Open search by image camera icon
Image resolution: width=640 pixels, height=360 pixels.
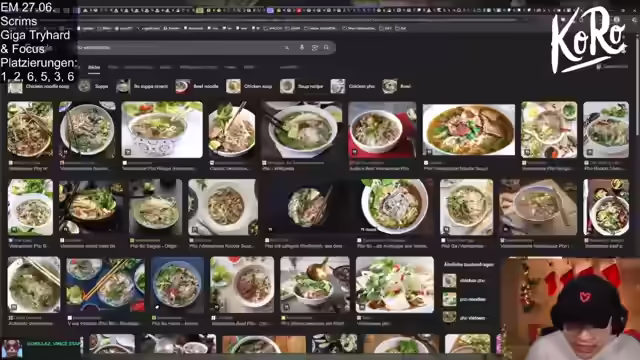[x=315, y=47]
